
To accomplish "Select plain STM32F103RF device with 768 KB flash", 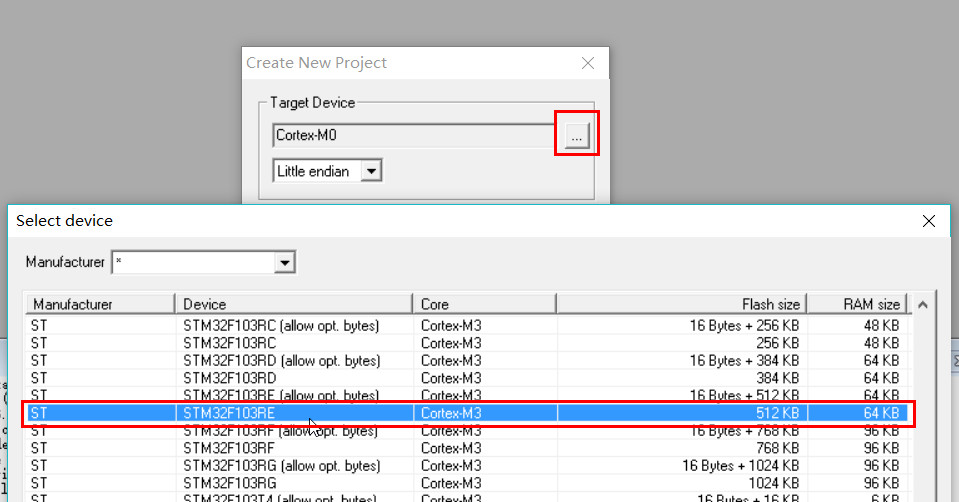I will tap(468, 448).
